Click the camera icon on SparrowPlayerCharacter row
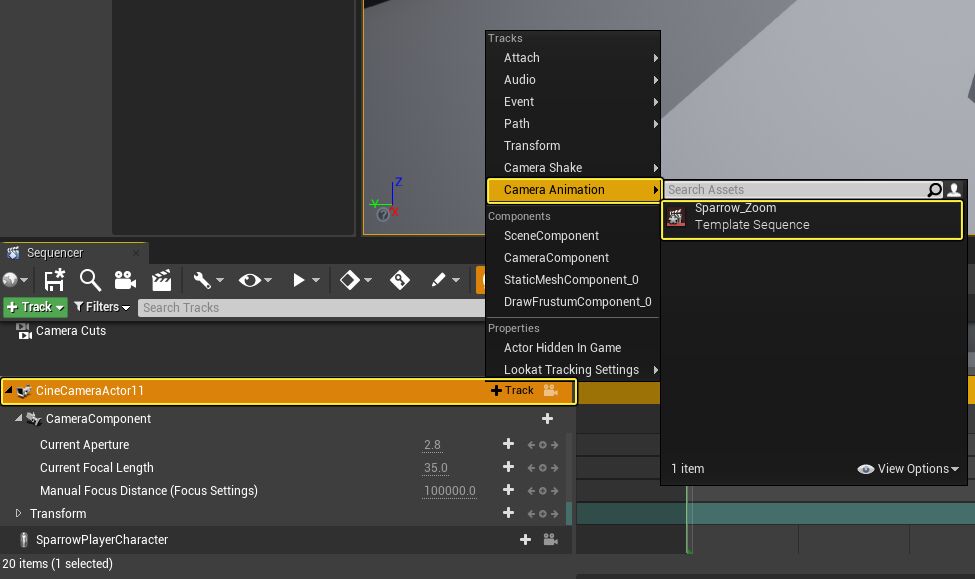This screenshot has width=975, height=579. point(550,540)
